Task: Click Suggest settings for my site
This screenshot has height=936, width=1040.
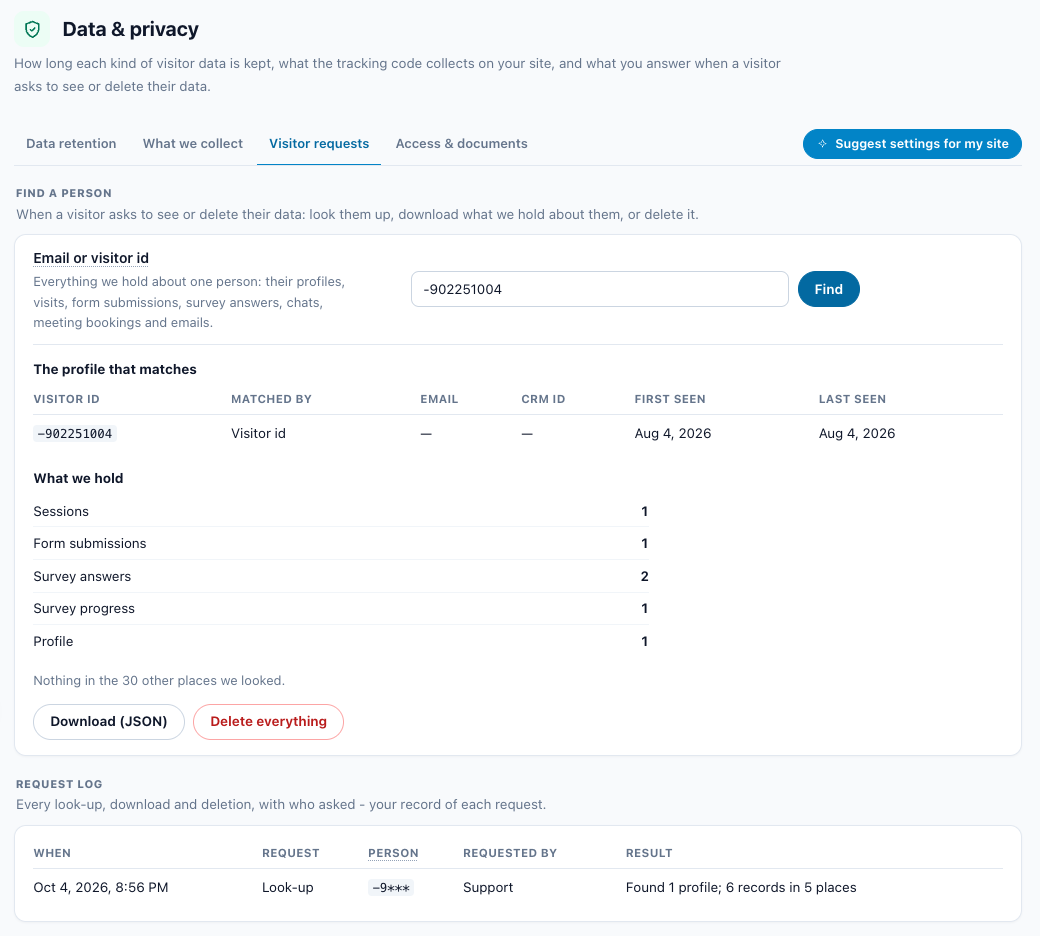Action: [912, 144]
